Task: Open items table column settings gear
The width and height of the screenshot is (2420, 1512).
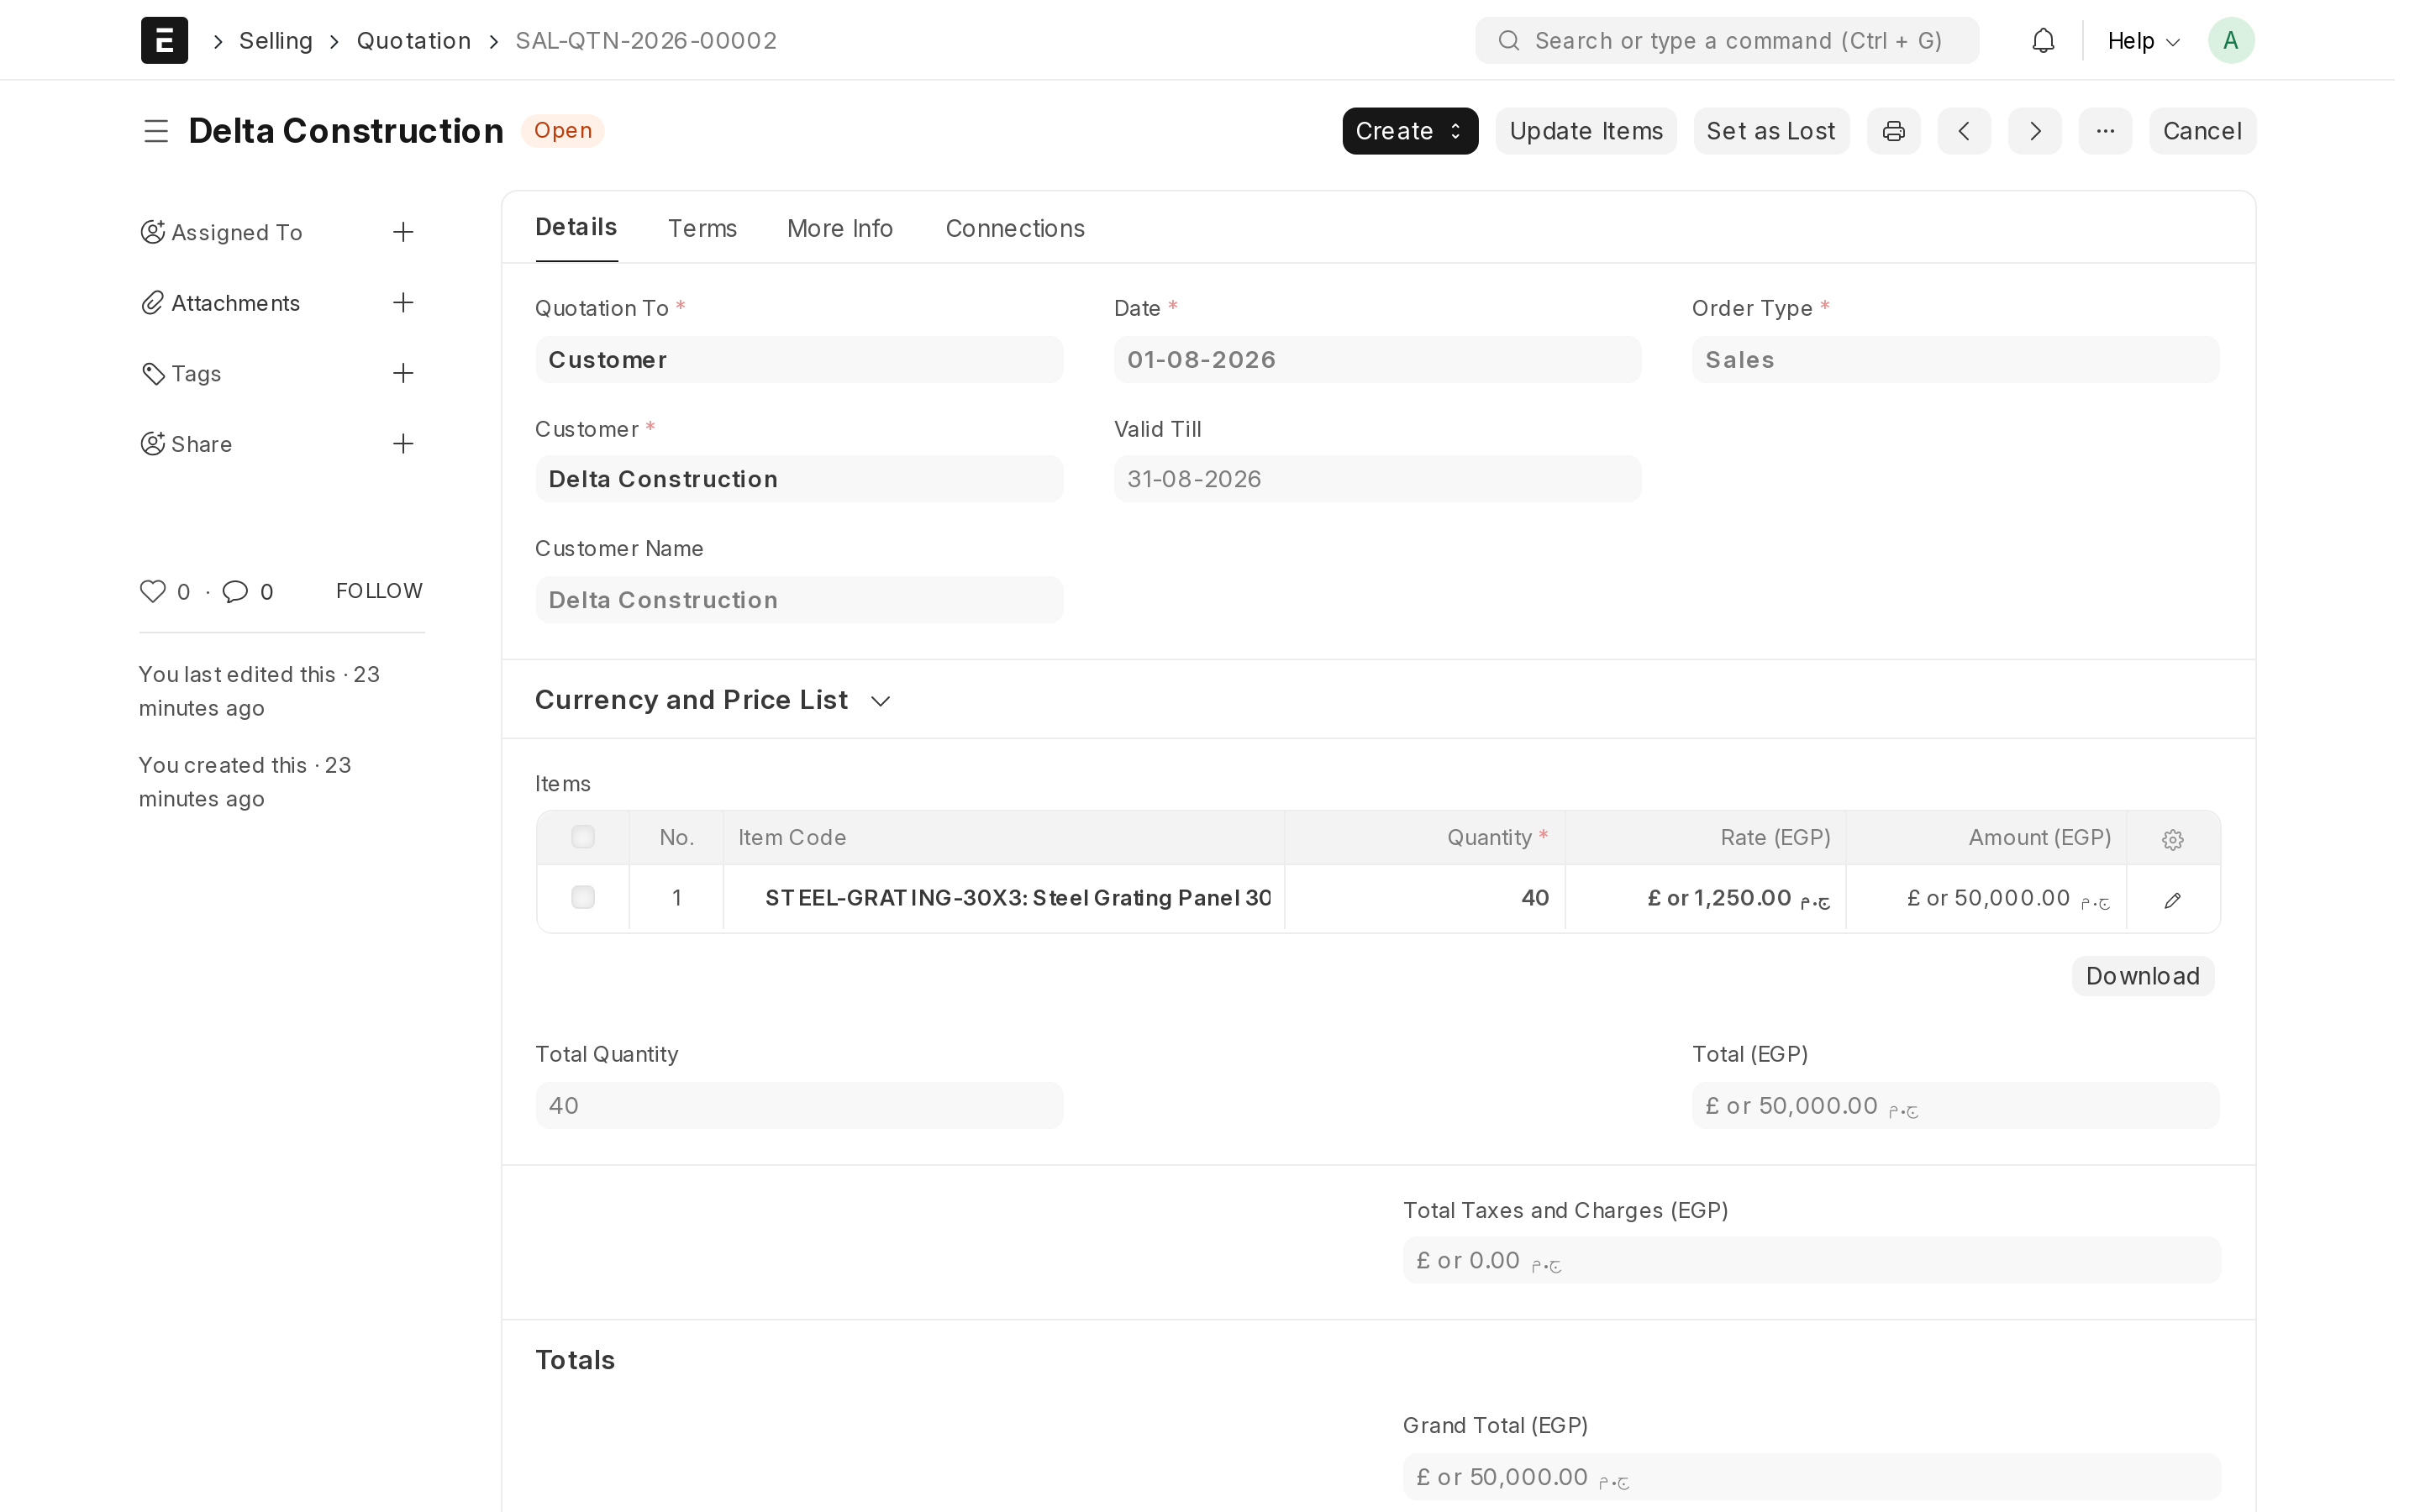Action: (2172, 839)
